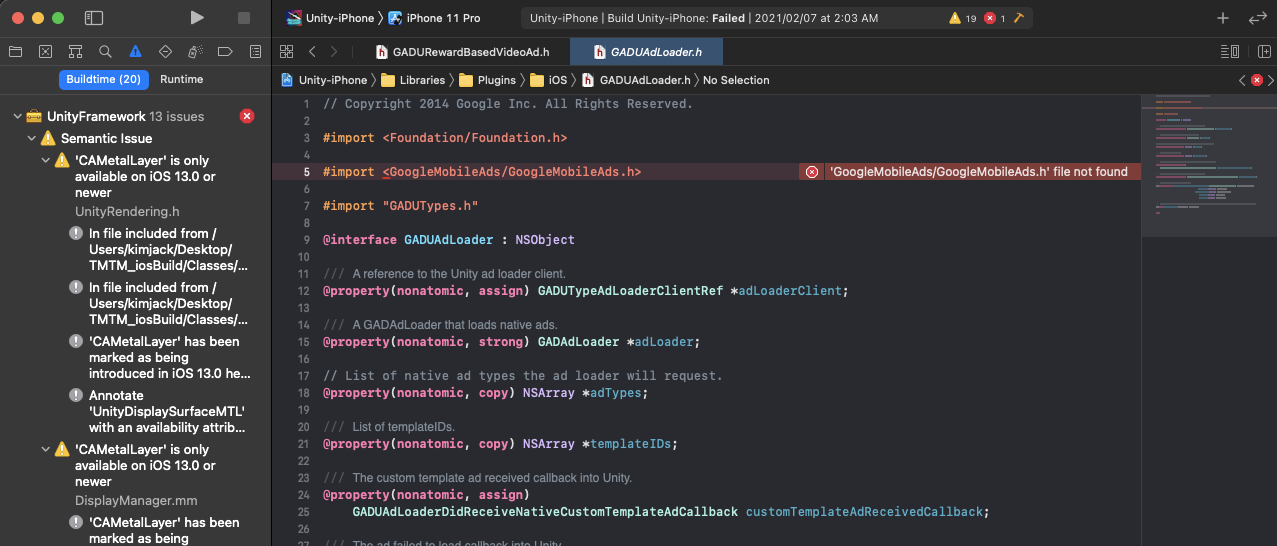This screenshot has height=546, width=1277.
Task: Go forward in editor history
Action: coord(334,51)
